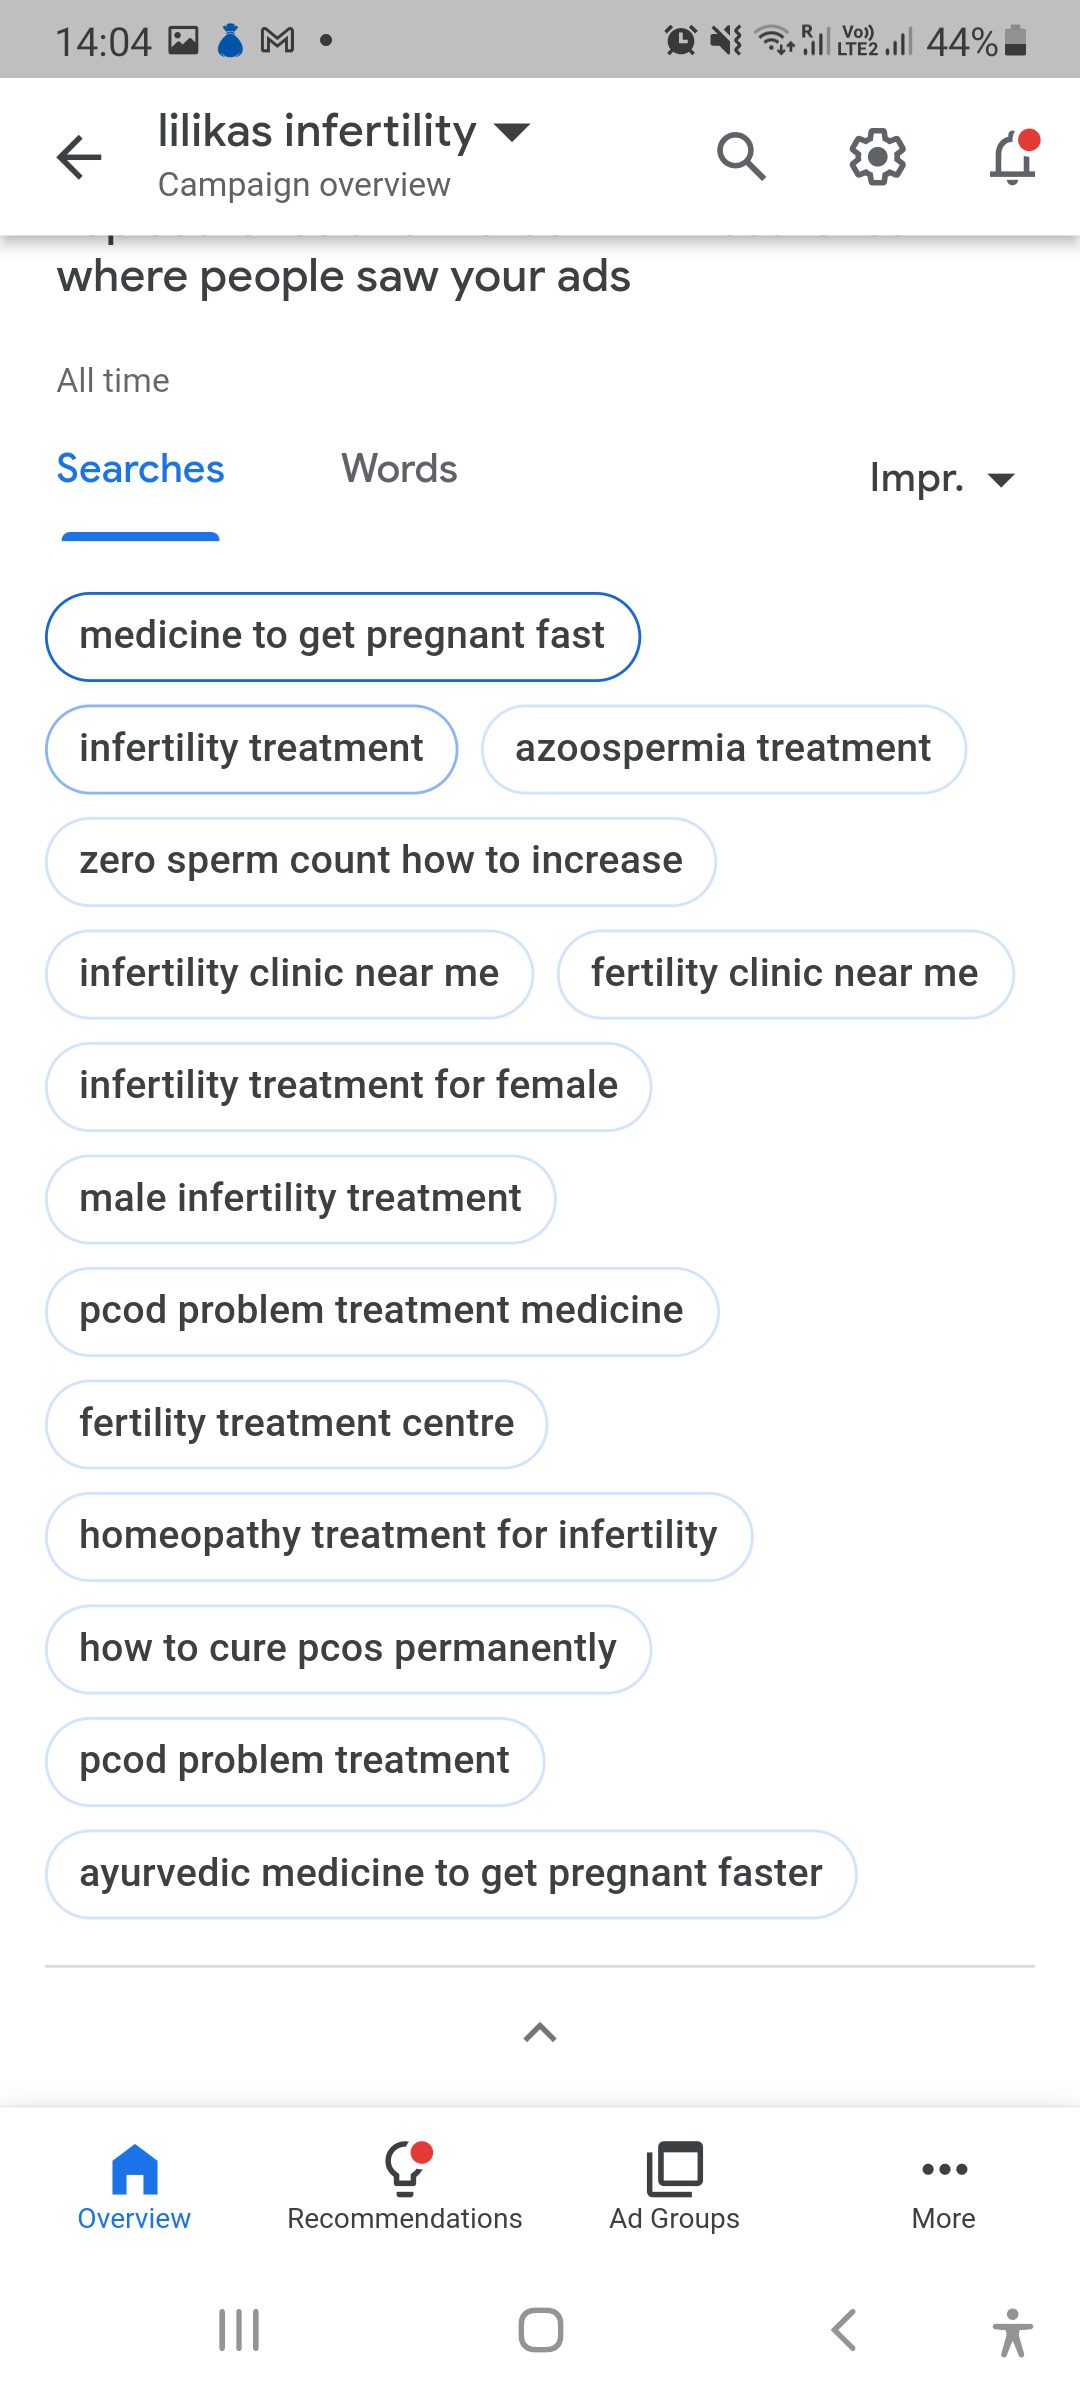Image resolution: width=1080 pixels, height=2400 pixels.
Task: Tap "azoospermia treatment" search chip
Action: point(723,749)
